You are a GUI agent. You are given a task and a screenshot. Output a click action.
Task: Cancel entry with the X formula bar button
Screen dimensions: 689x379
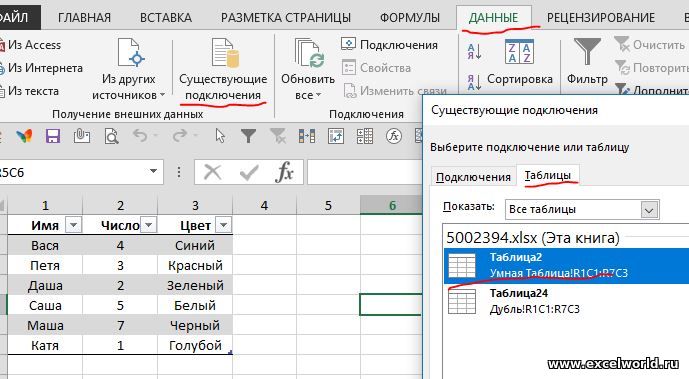coord(213,172)
